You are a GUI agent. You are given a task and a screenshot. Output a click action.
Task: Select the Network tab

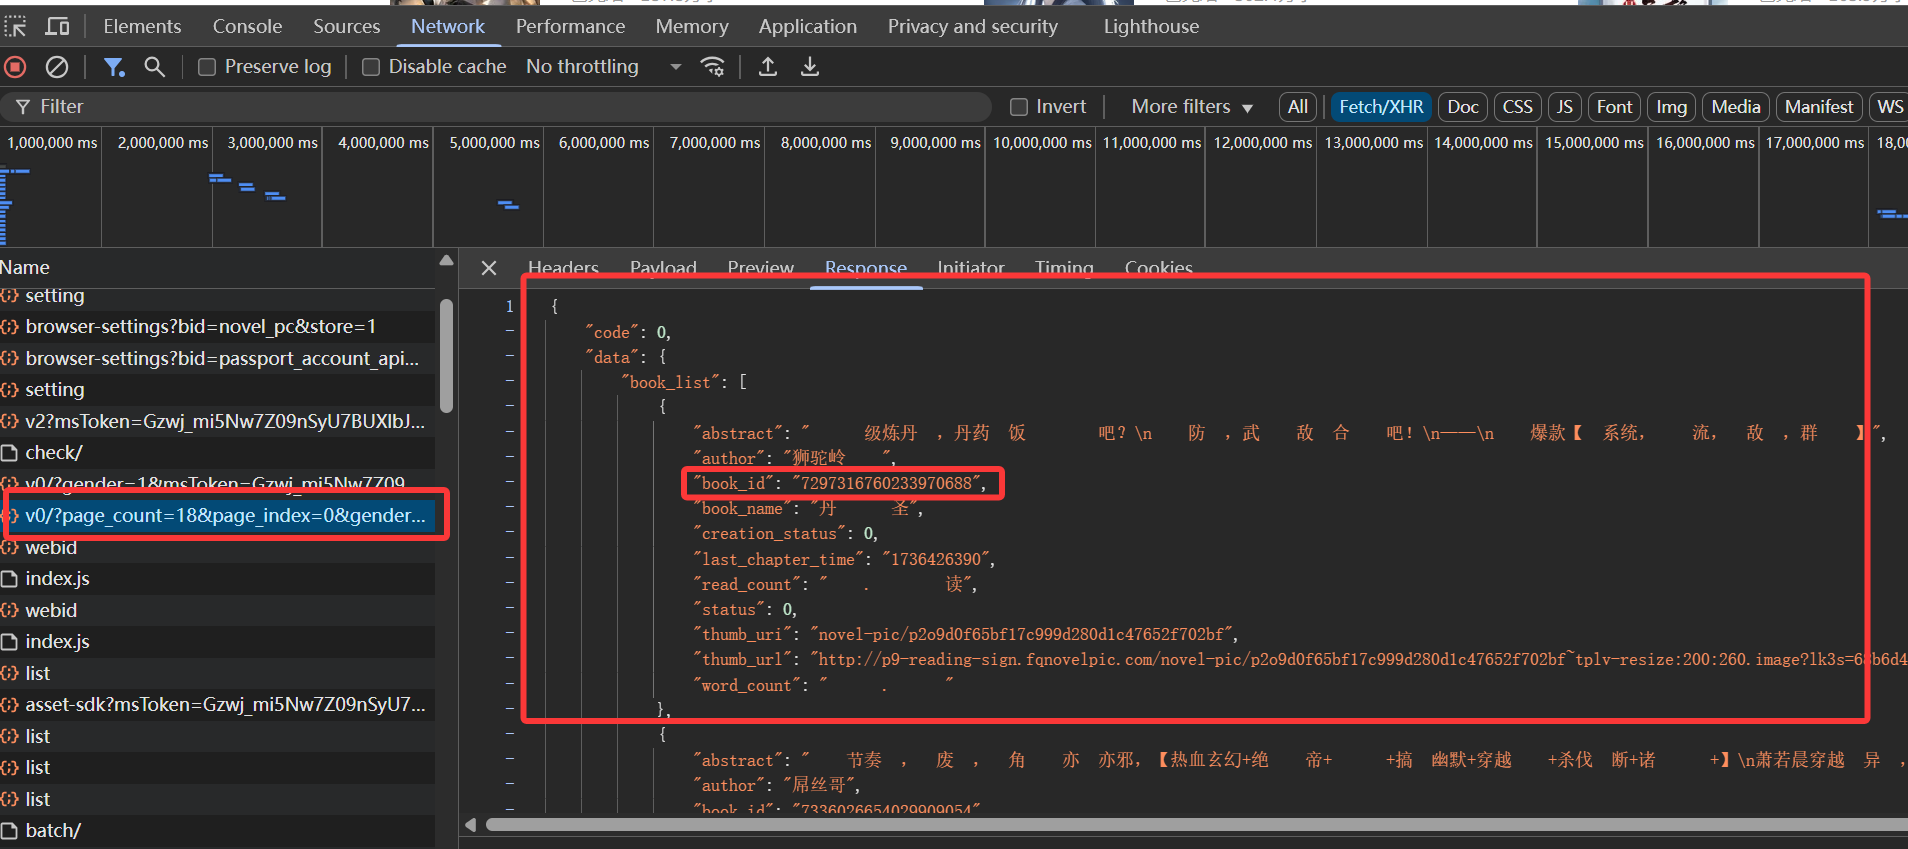point(448,26)
